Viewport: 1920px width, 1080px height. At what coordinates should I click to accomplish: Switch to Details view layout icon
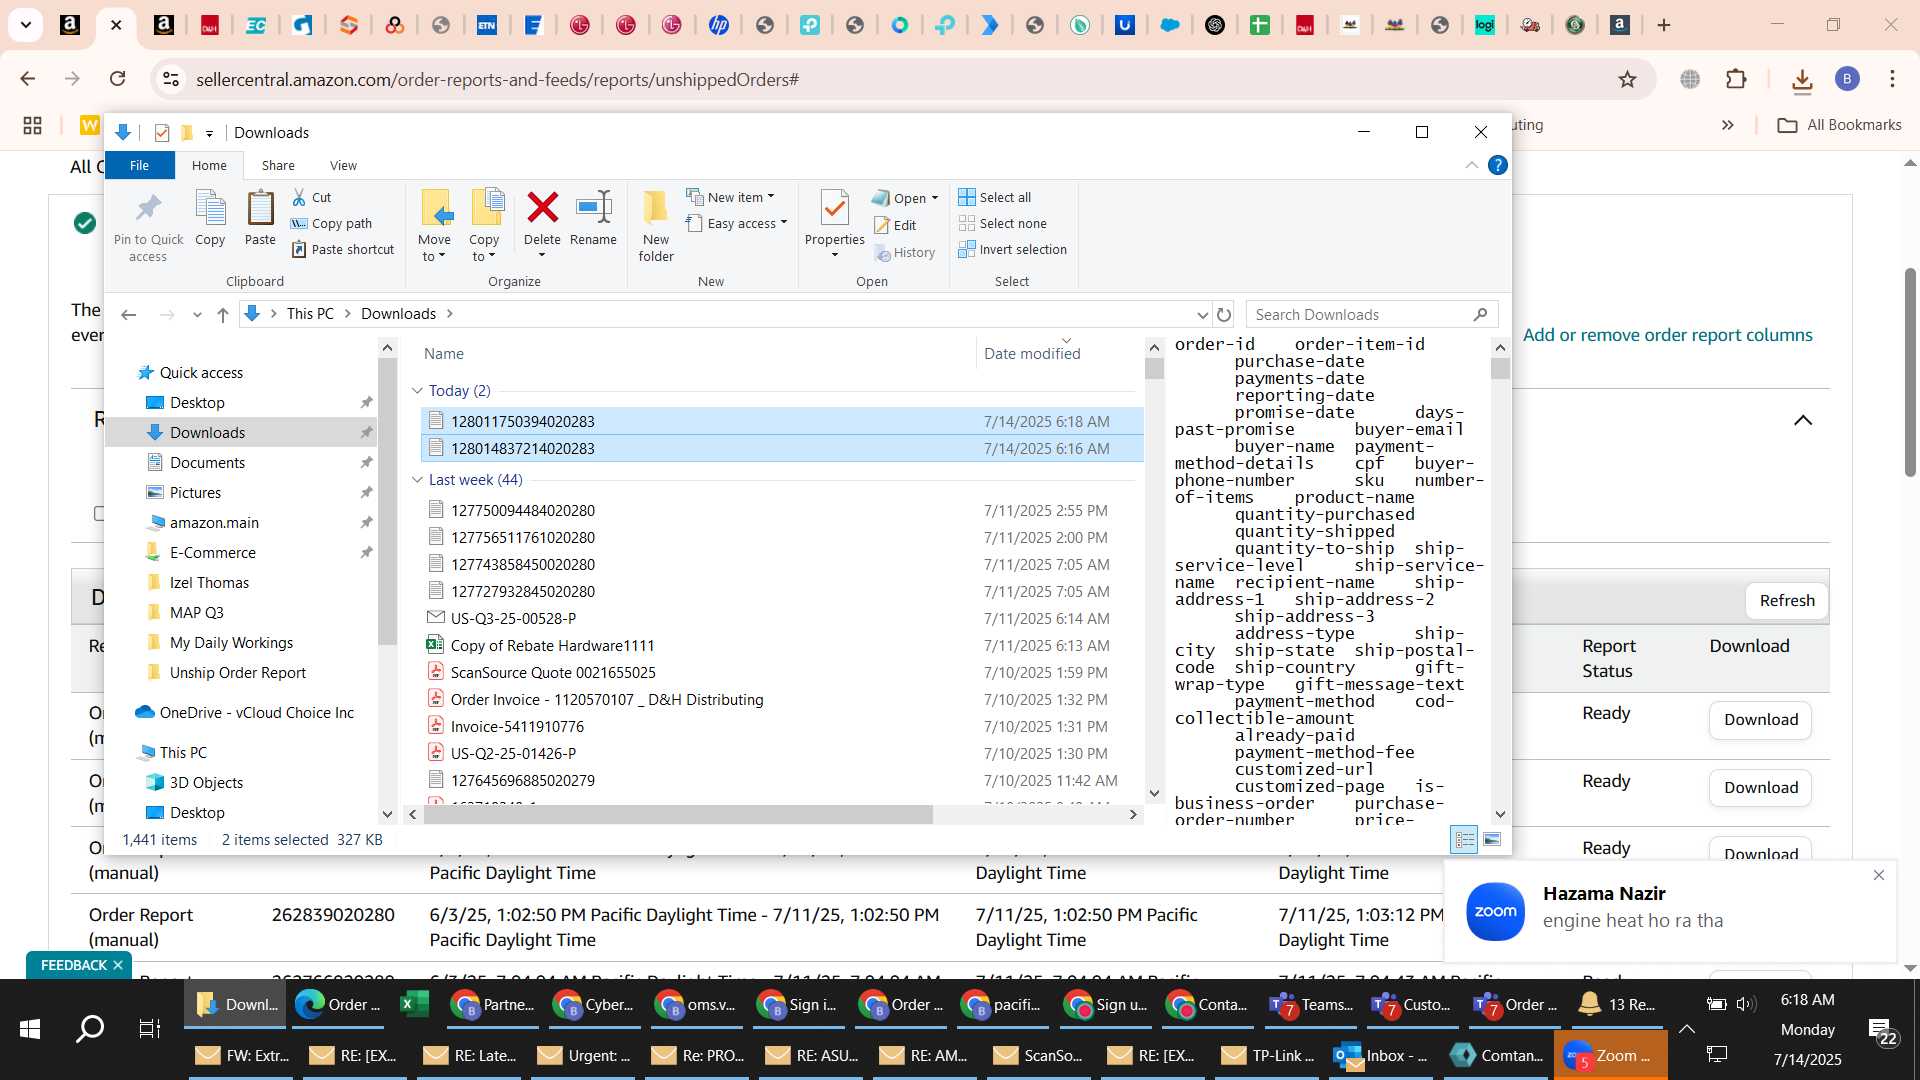[1464, 840]
